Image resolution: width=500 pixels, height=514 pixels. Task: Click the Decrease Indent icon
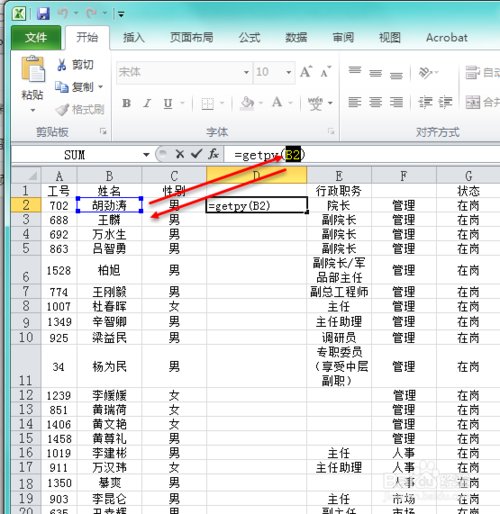point(425,102)
